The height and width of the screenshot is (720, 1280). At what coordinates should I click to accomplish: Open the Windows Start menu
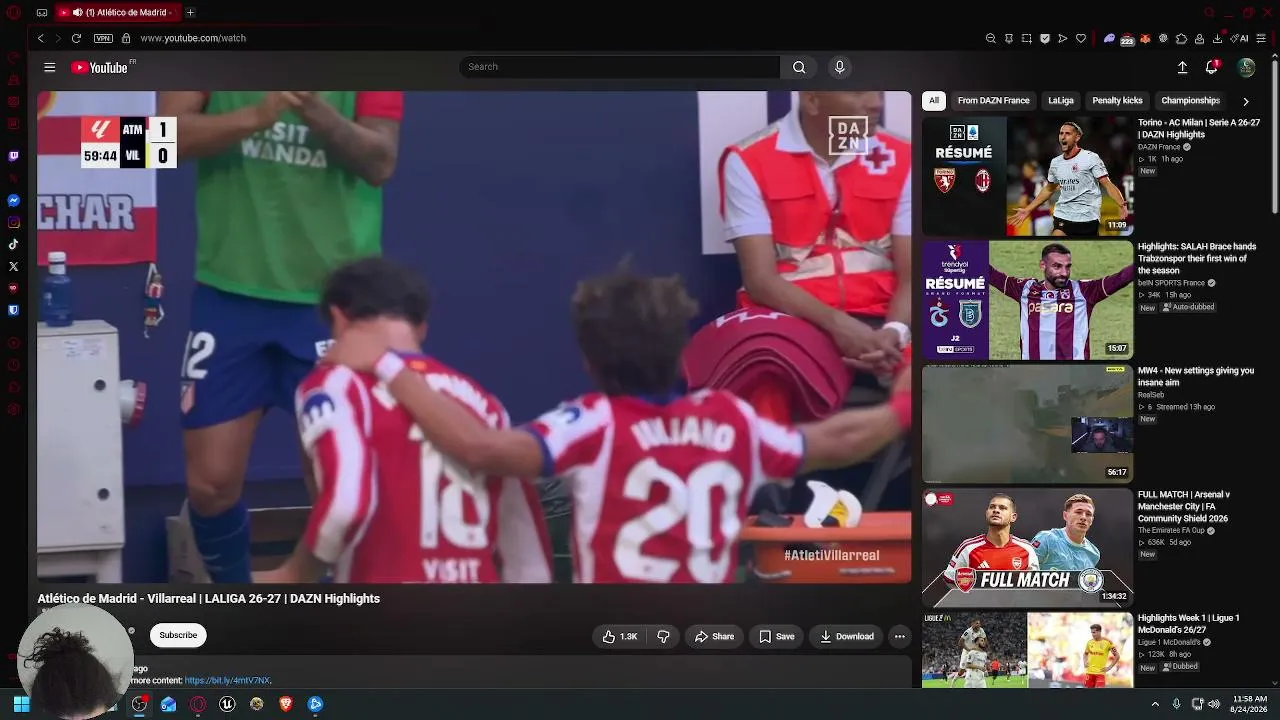(x=21, y=704)
